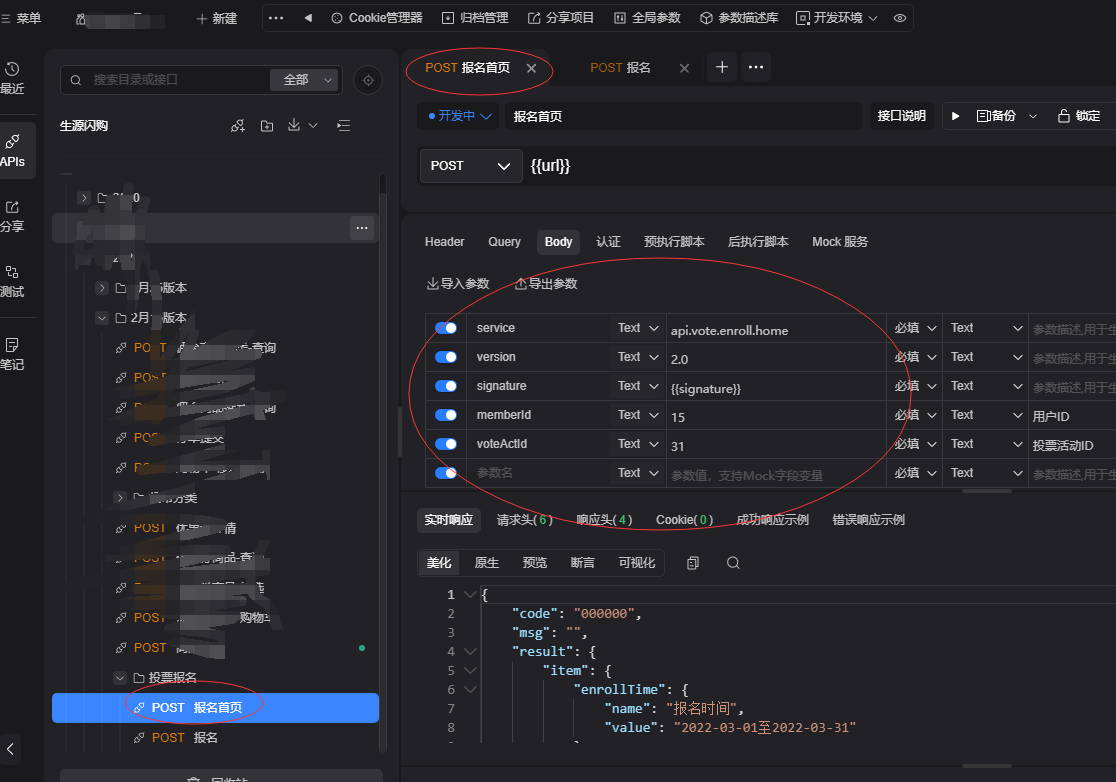Select the APIs sidebar icon
Screen dimensions: 1116x782
pos(12,150)
